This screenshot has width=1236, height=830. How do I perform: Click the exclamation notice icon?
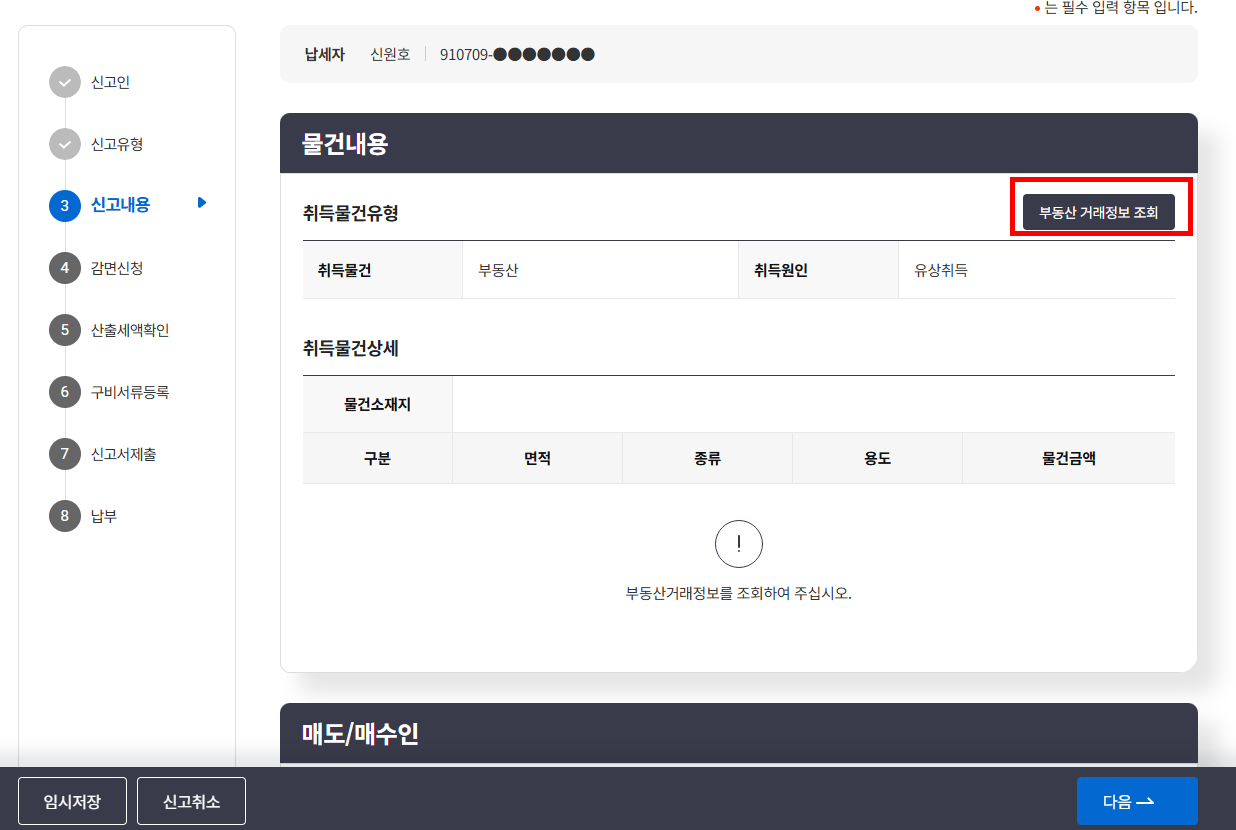coord(738,544)
